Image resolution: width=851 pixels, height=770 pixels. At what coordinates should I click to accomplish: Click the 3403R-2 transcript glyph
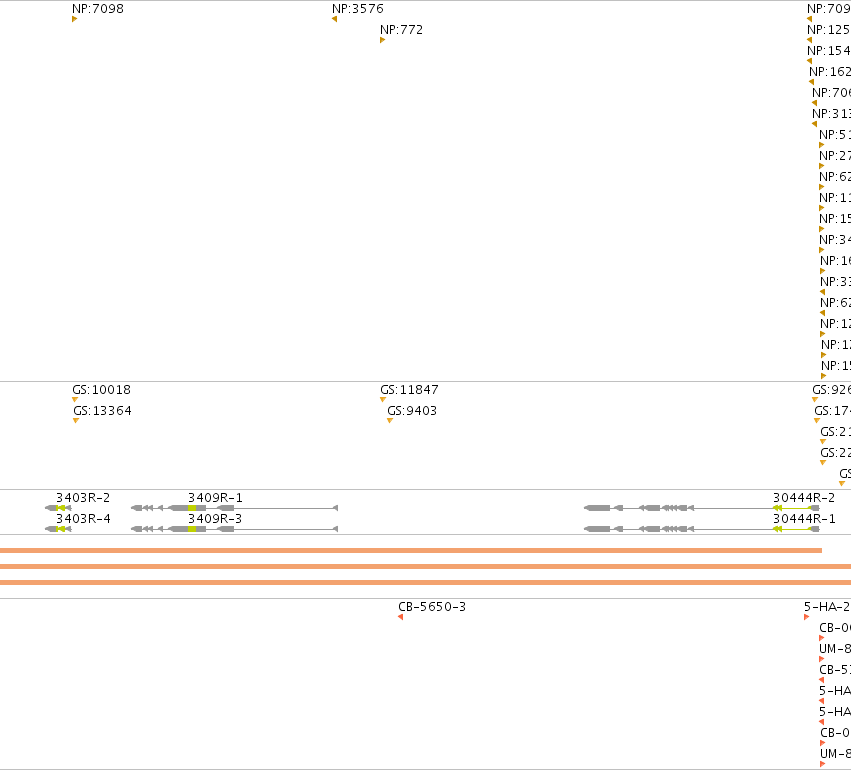[58, 508]
